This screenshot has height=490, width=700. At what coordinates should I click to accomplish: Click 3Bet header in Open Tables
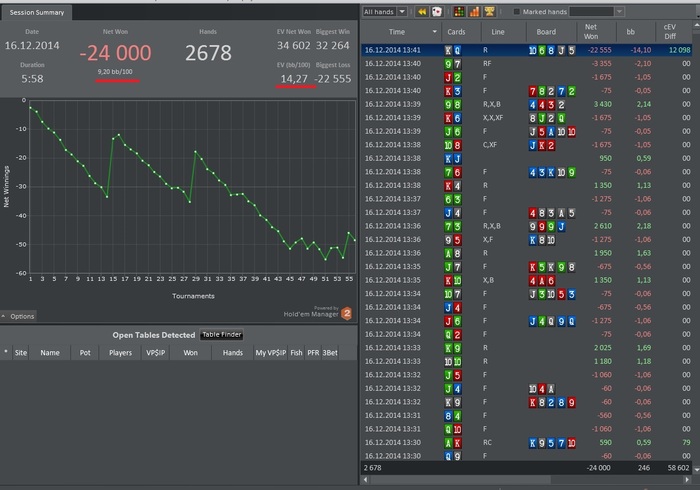(x=330, y=353)
